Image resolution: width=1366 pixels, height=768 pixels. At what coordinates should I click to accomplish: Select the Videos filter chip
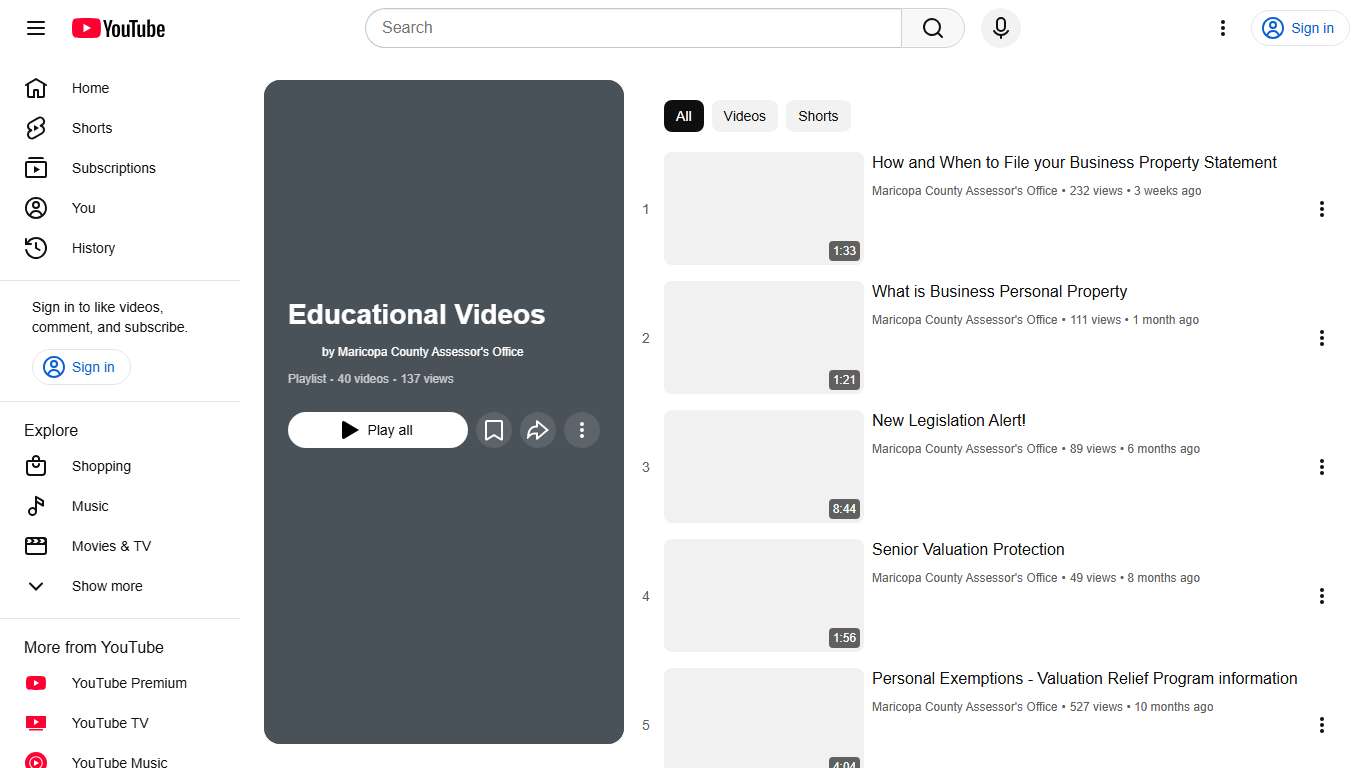coord(744,116)
